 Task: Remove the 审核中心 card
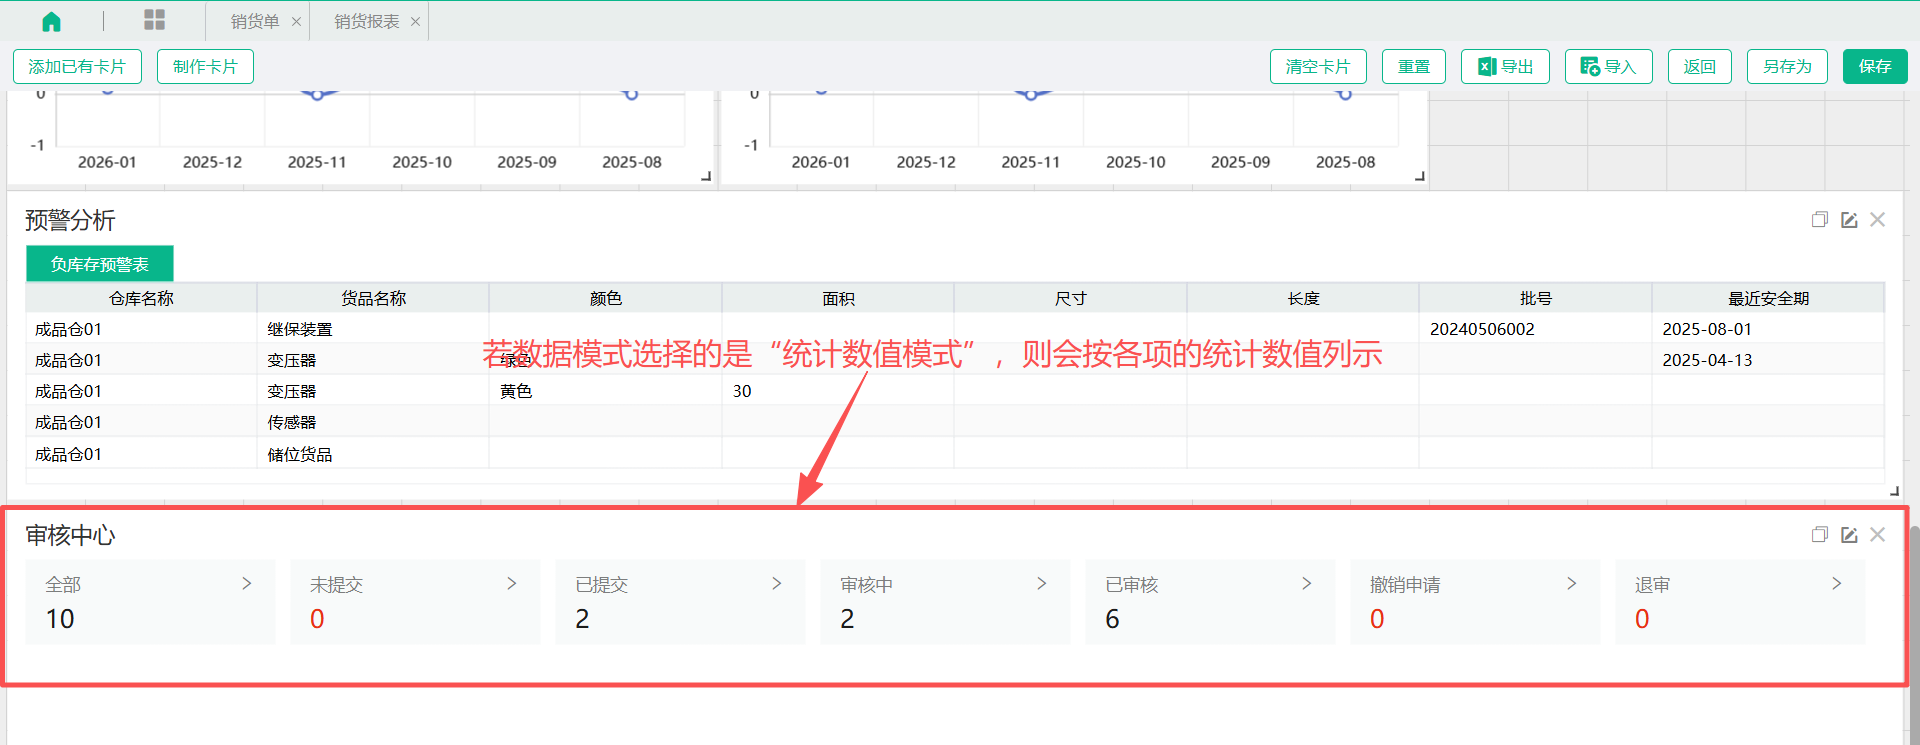tap(1878, 535)
